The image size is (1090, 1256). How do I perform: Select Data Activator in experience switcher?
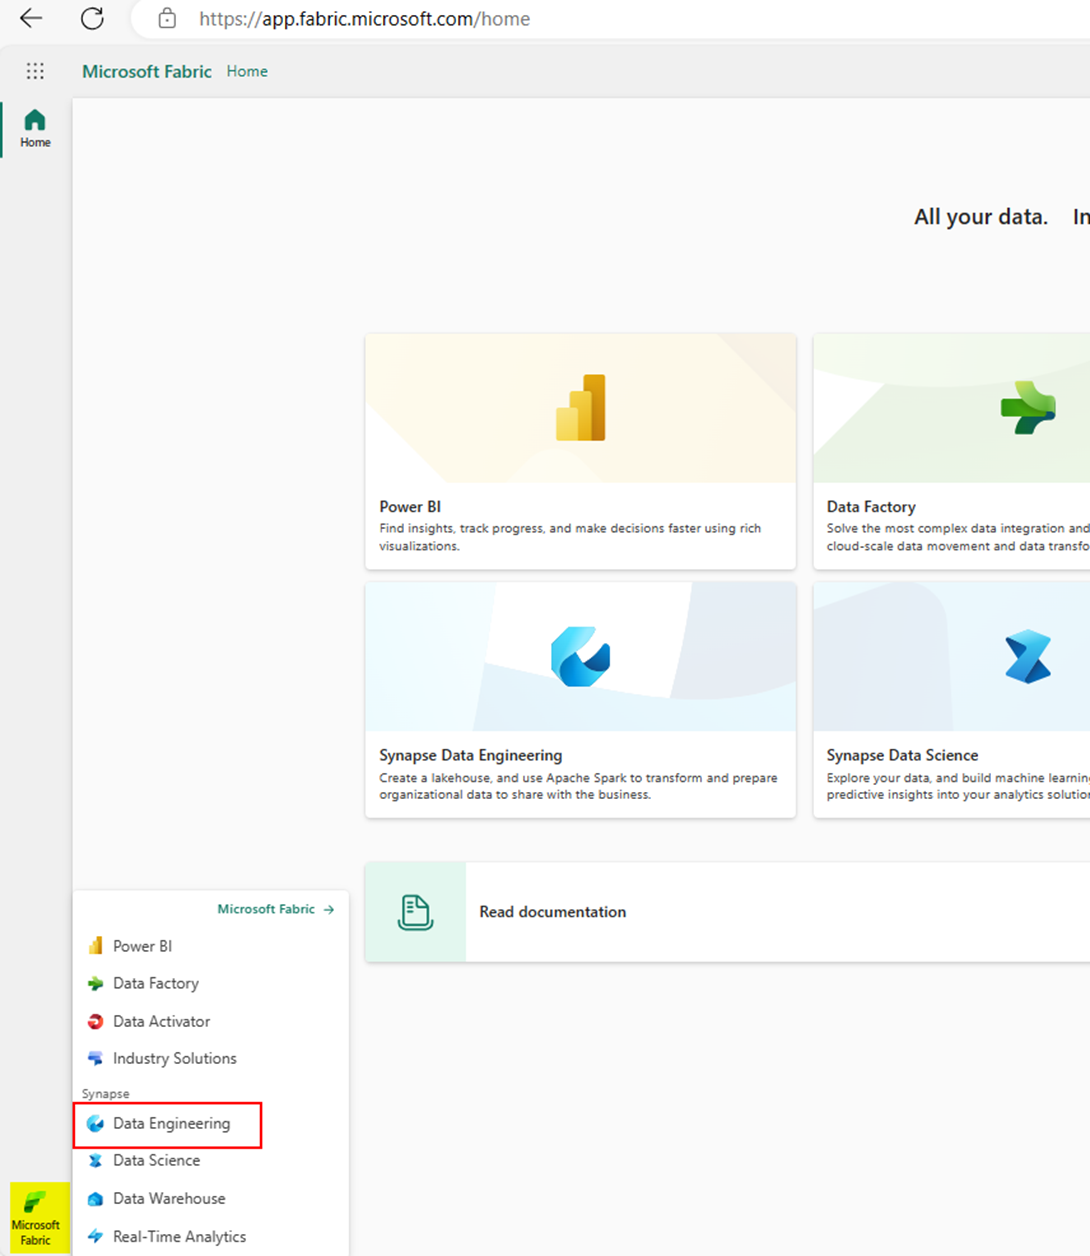210,1021
